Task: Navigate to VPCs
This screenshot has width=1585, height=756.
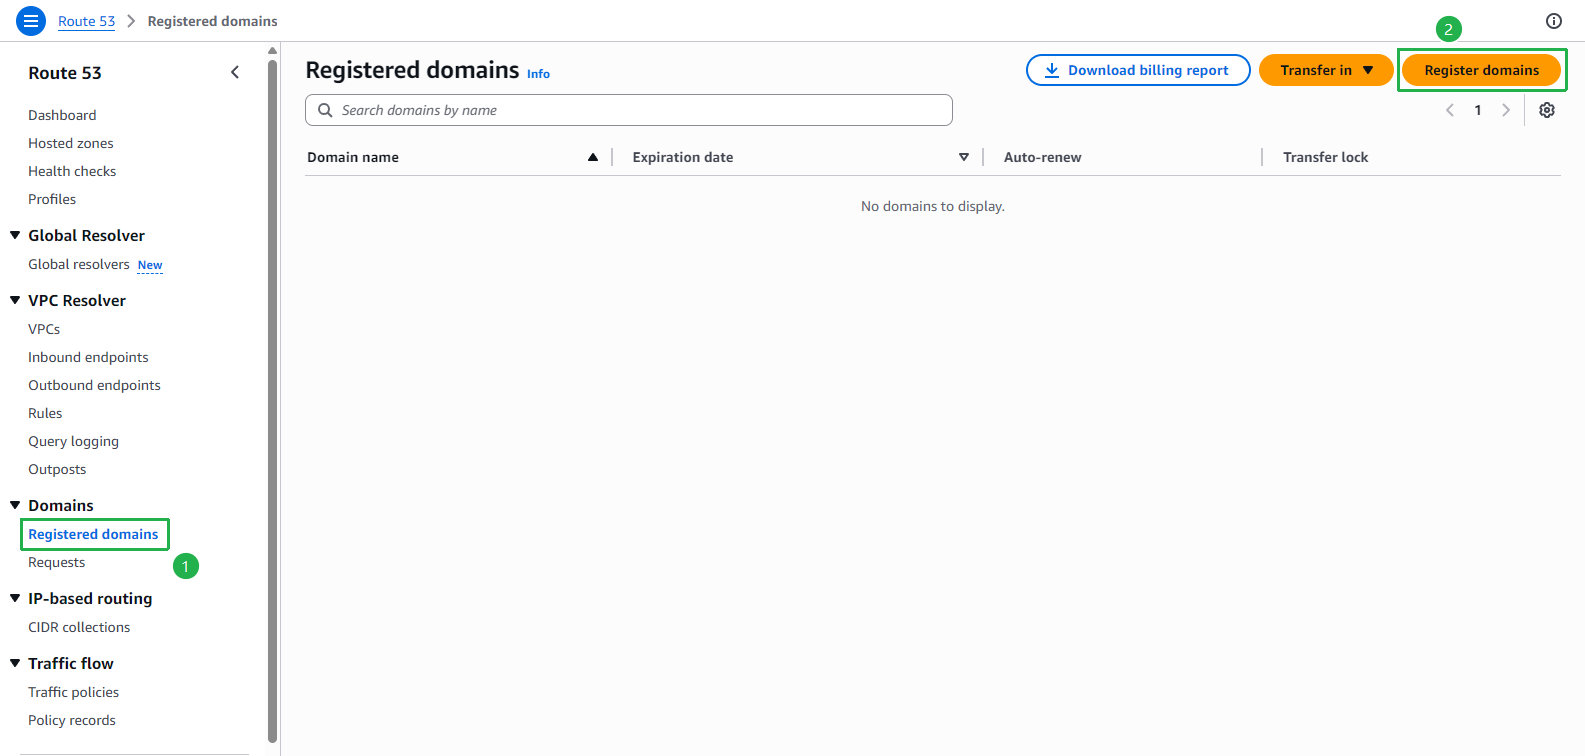Action: (x=44, y=329)
